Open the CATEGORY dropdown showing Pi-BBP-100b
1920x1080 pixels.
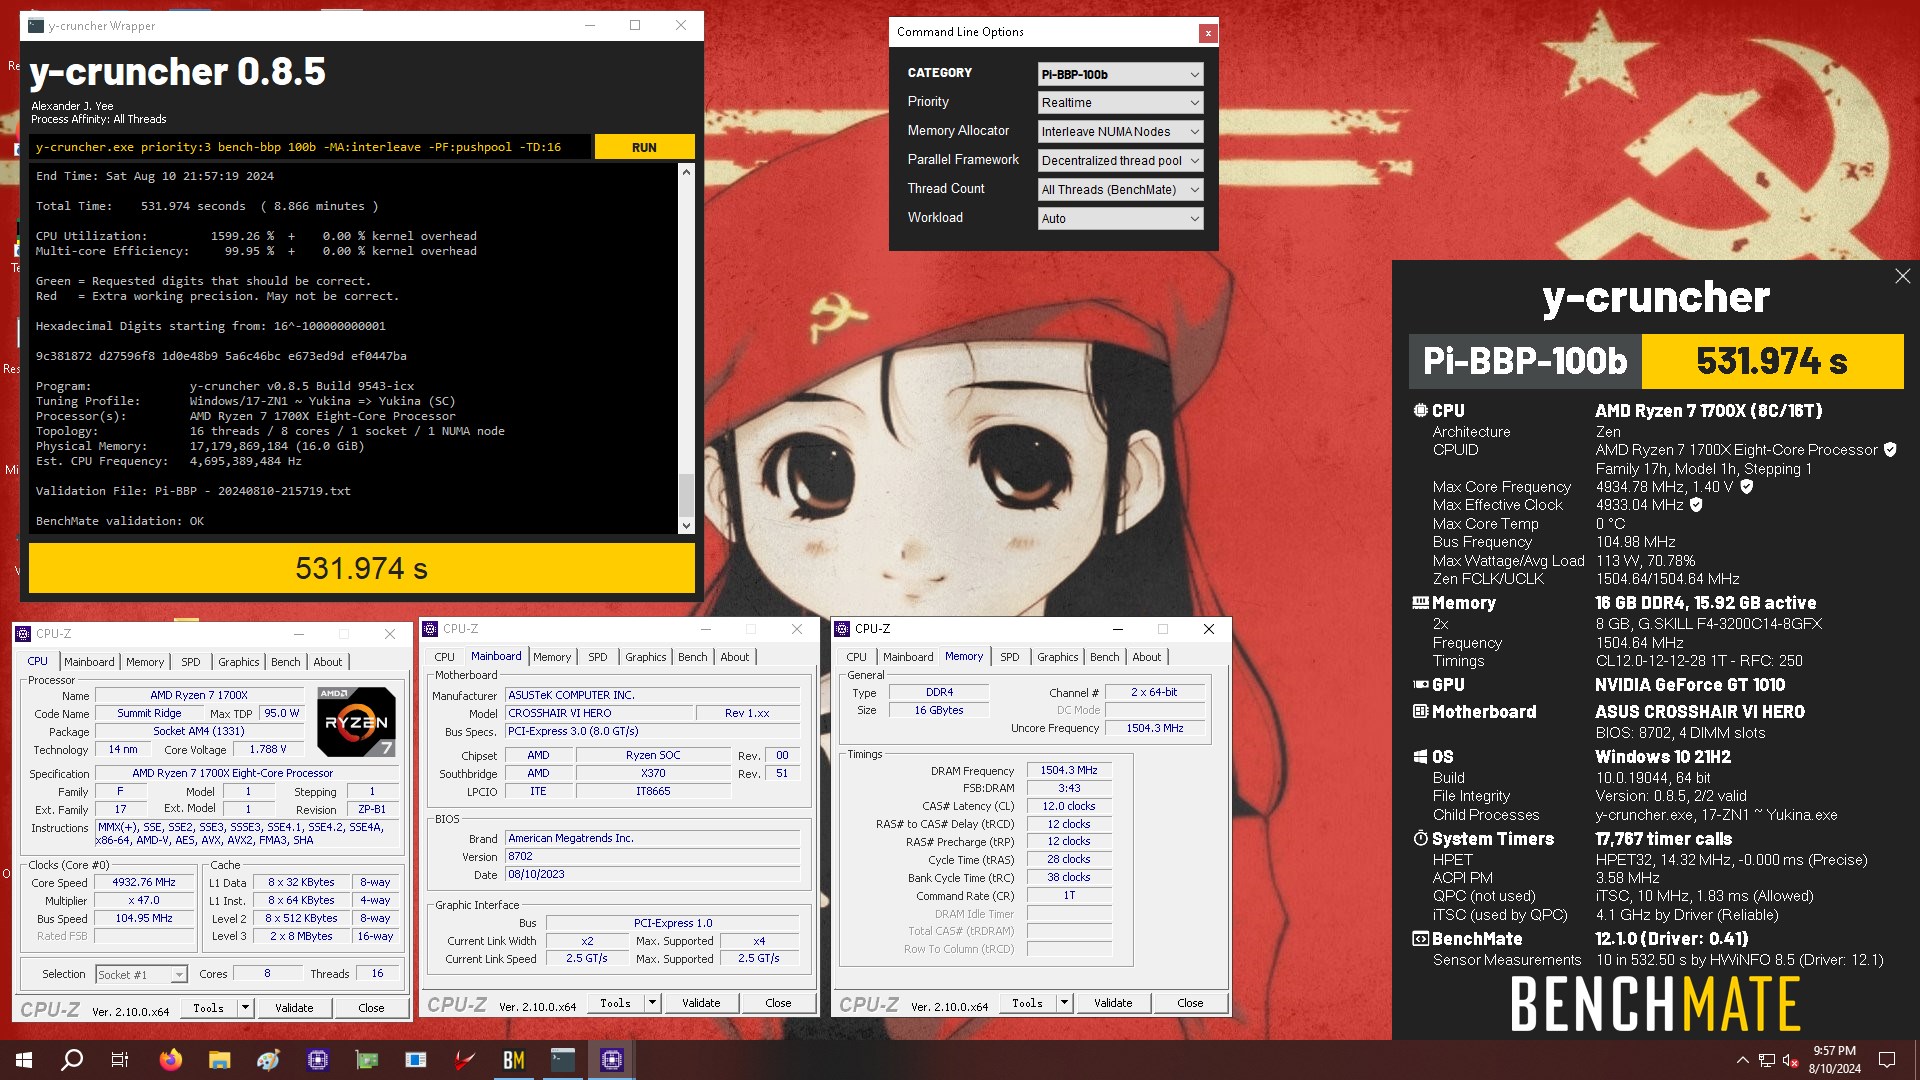(1120, 74)
